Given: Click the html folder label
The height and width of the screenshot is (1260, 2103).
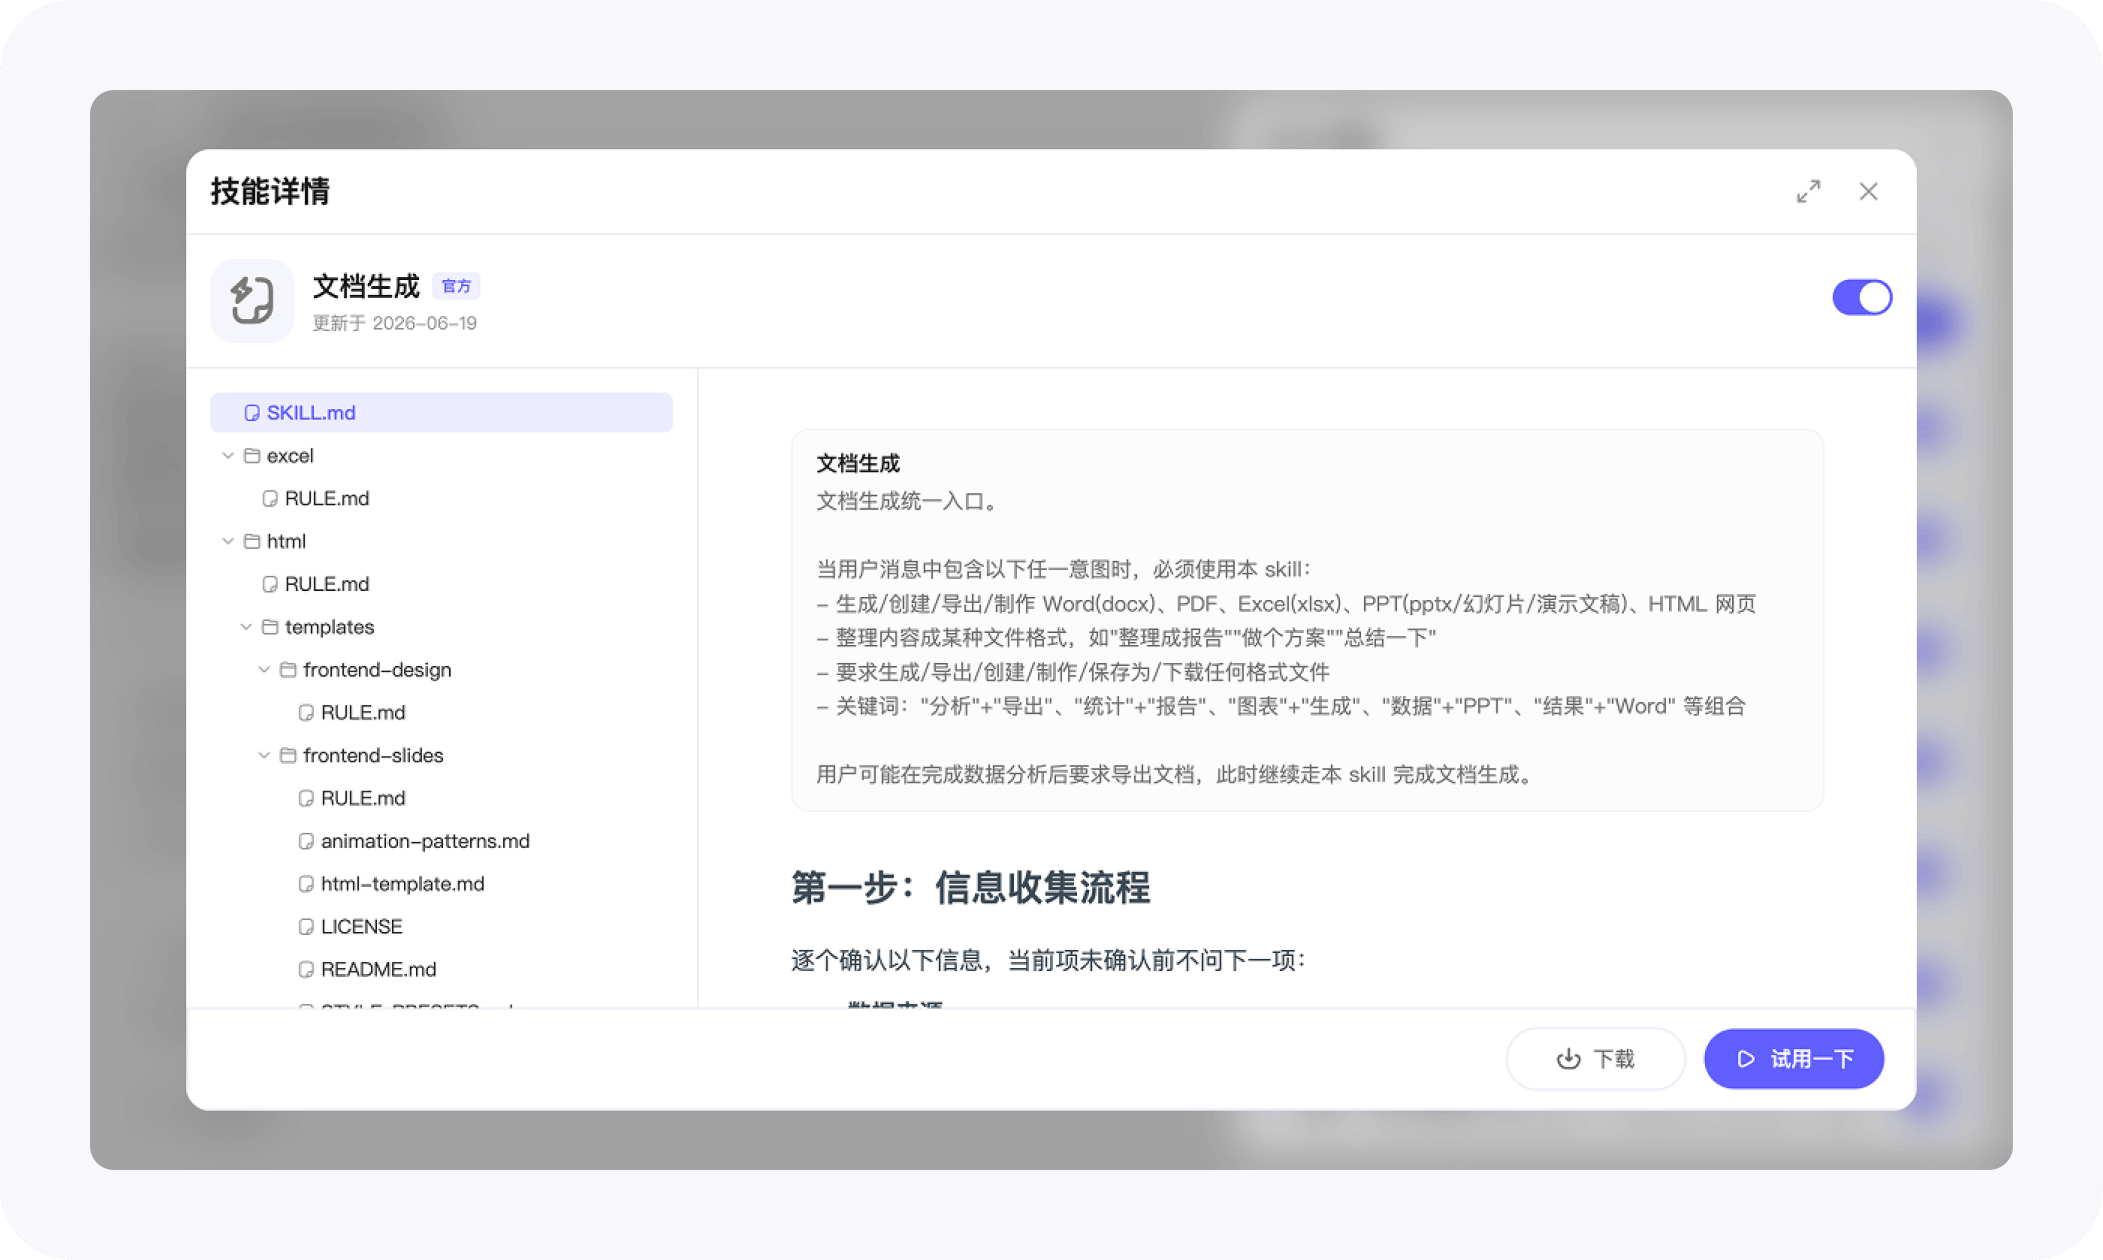Looking at the screenshot, I should [x=286, y=541].
